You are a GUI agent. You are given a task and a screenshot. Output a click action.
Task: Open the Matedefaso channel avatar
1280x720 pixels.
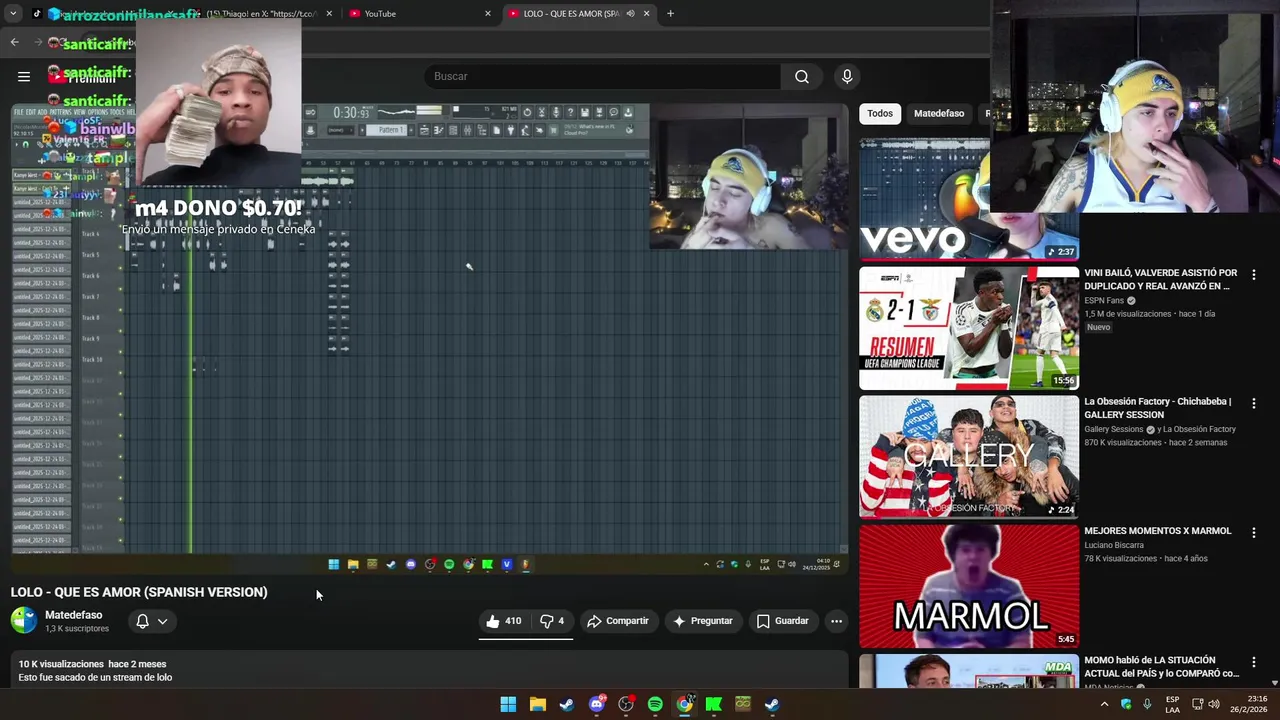pyautogui.click(x=24, y=621)
